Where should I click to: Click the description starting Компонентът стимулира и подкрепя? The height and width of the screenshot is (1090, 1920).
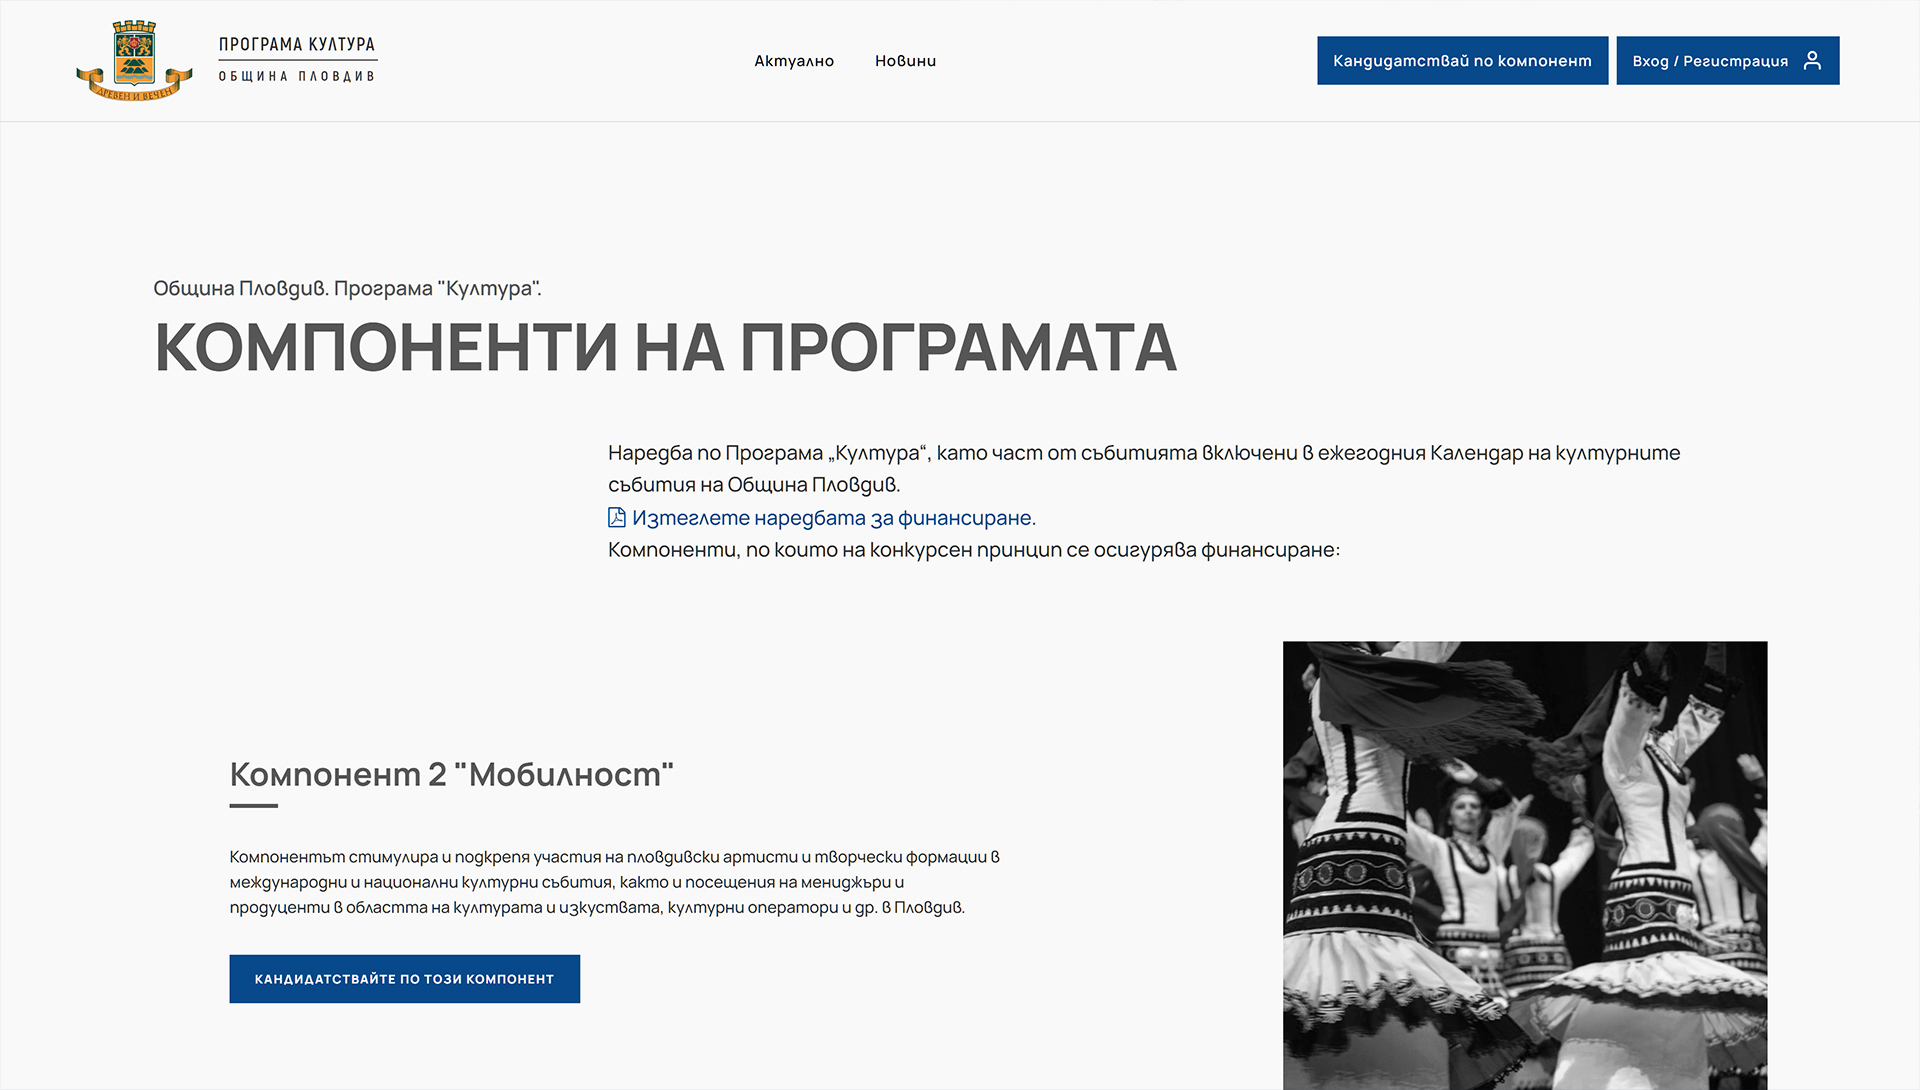click(615, 882)
